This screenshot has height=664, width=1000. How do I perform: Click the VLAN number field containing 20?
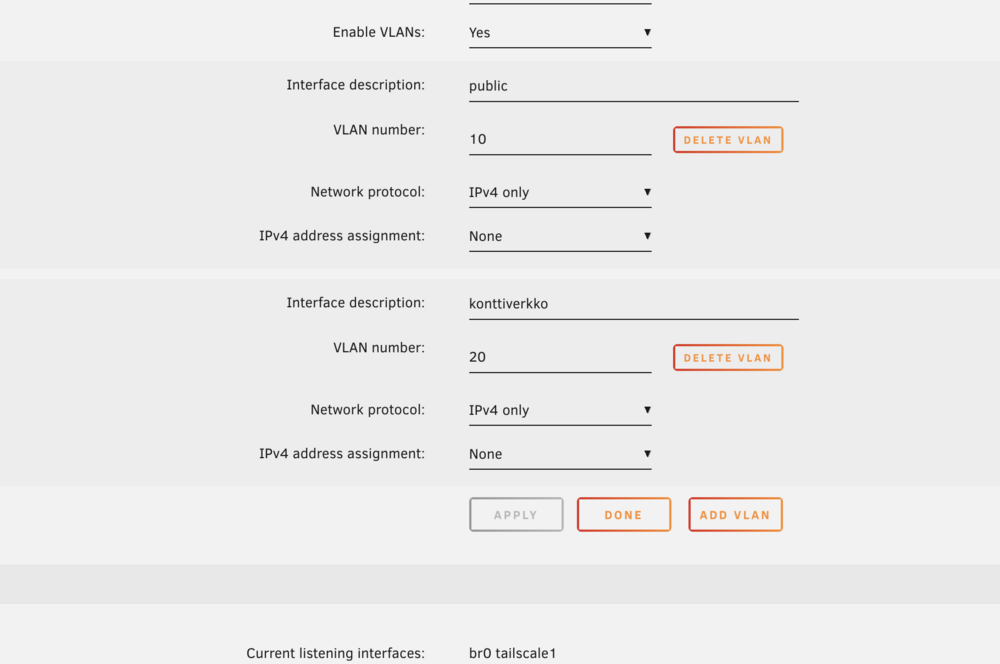[560, 357]
